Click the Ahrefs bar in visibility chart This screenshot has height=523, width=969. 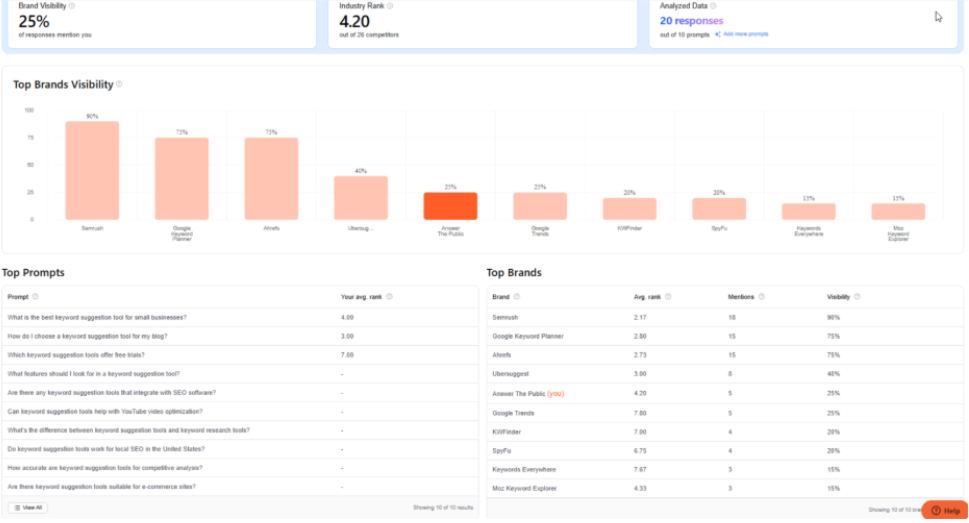(x=271, y=179)
